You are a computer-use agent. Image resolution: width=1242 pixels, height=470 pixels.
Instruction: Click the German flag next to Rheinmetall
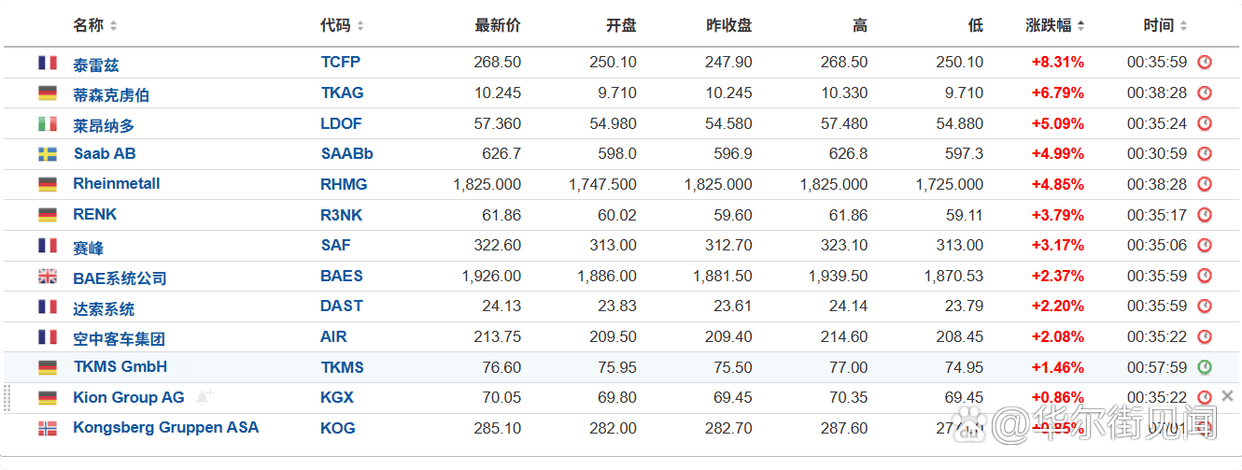pos(47,184)
